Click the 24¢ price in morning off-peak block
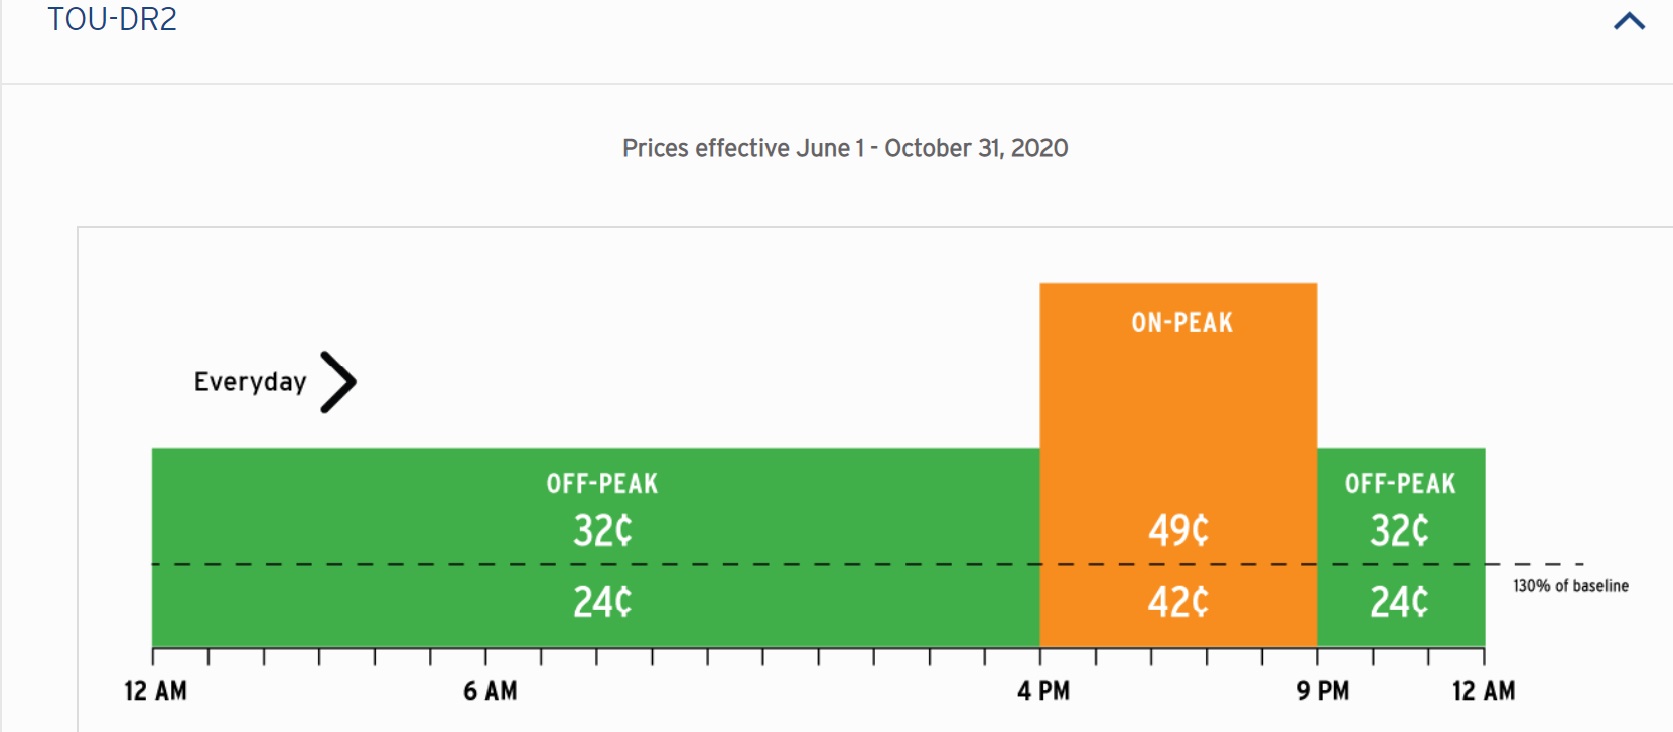Image resolution: width=1673 pixels, height=732 pixels. 602,602
